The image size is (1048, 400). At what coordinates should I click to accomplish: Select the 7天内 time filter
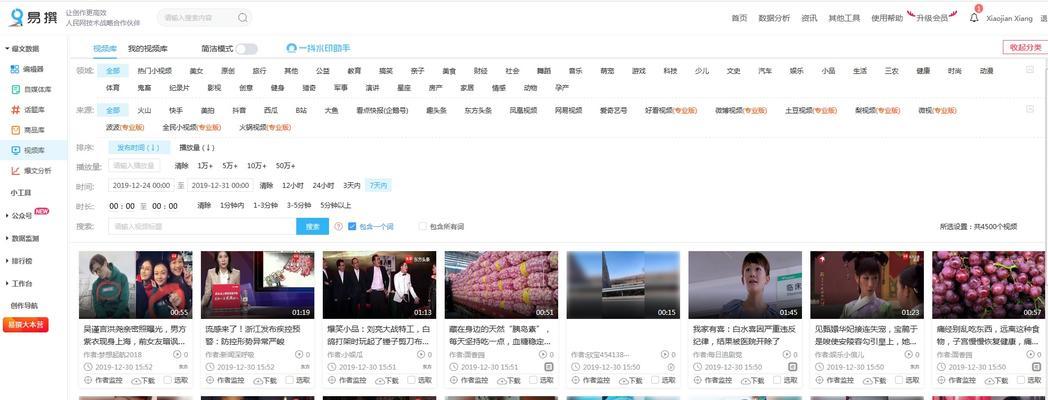[379, 185]
